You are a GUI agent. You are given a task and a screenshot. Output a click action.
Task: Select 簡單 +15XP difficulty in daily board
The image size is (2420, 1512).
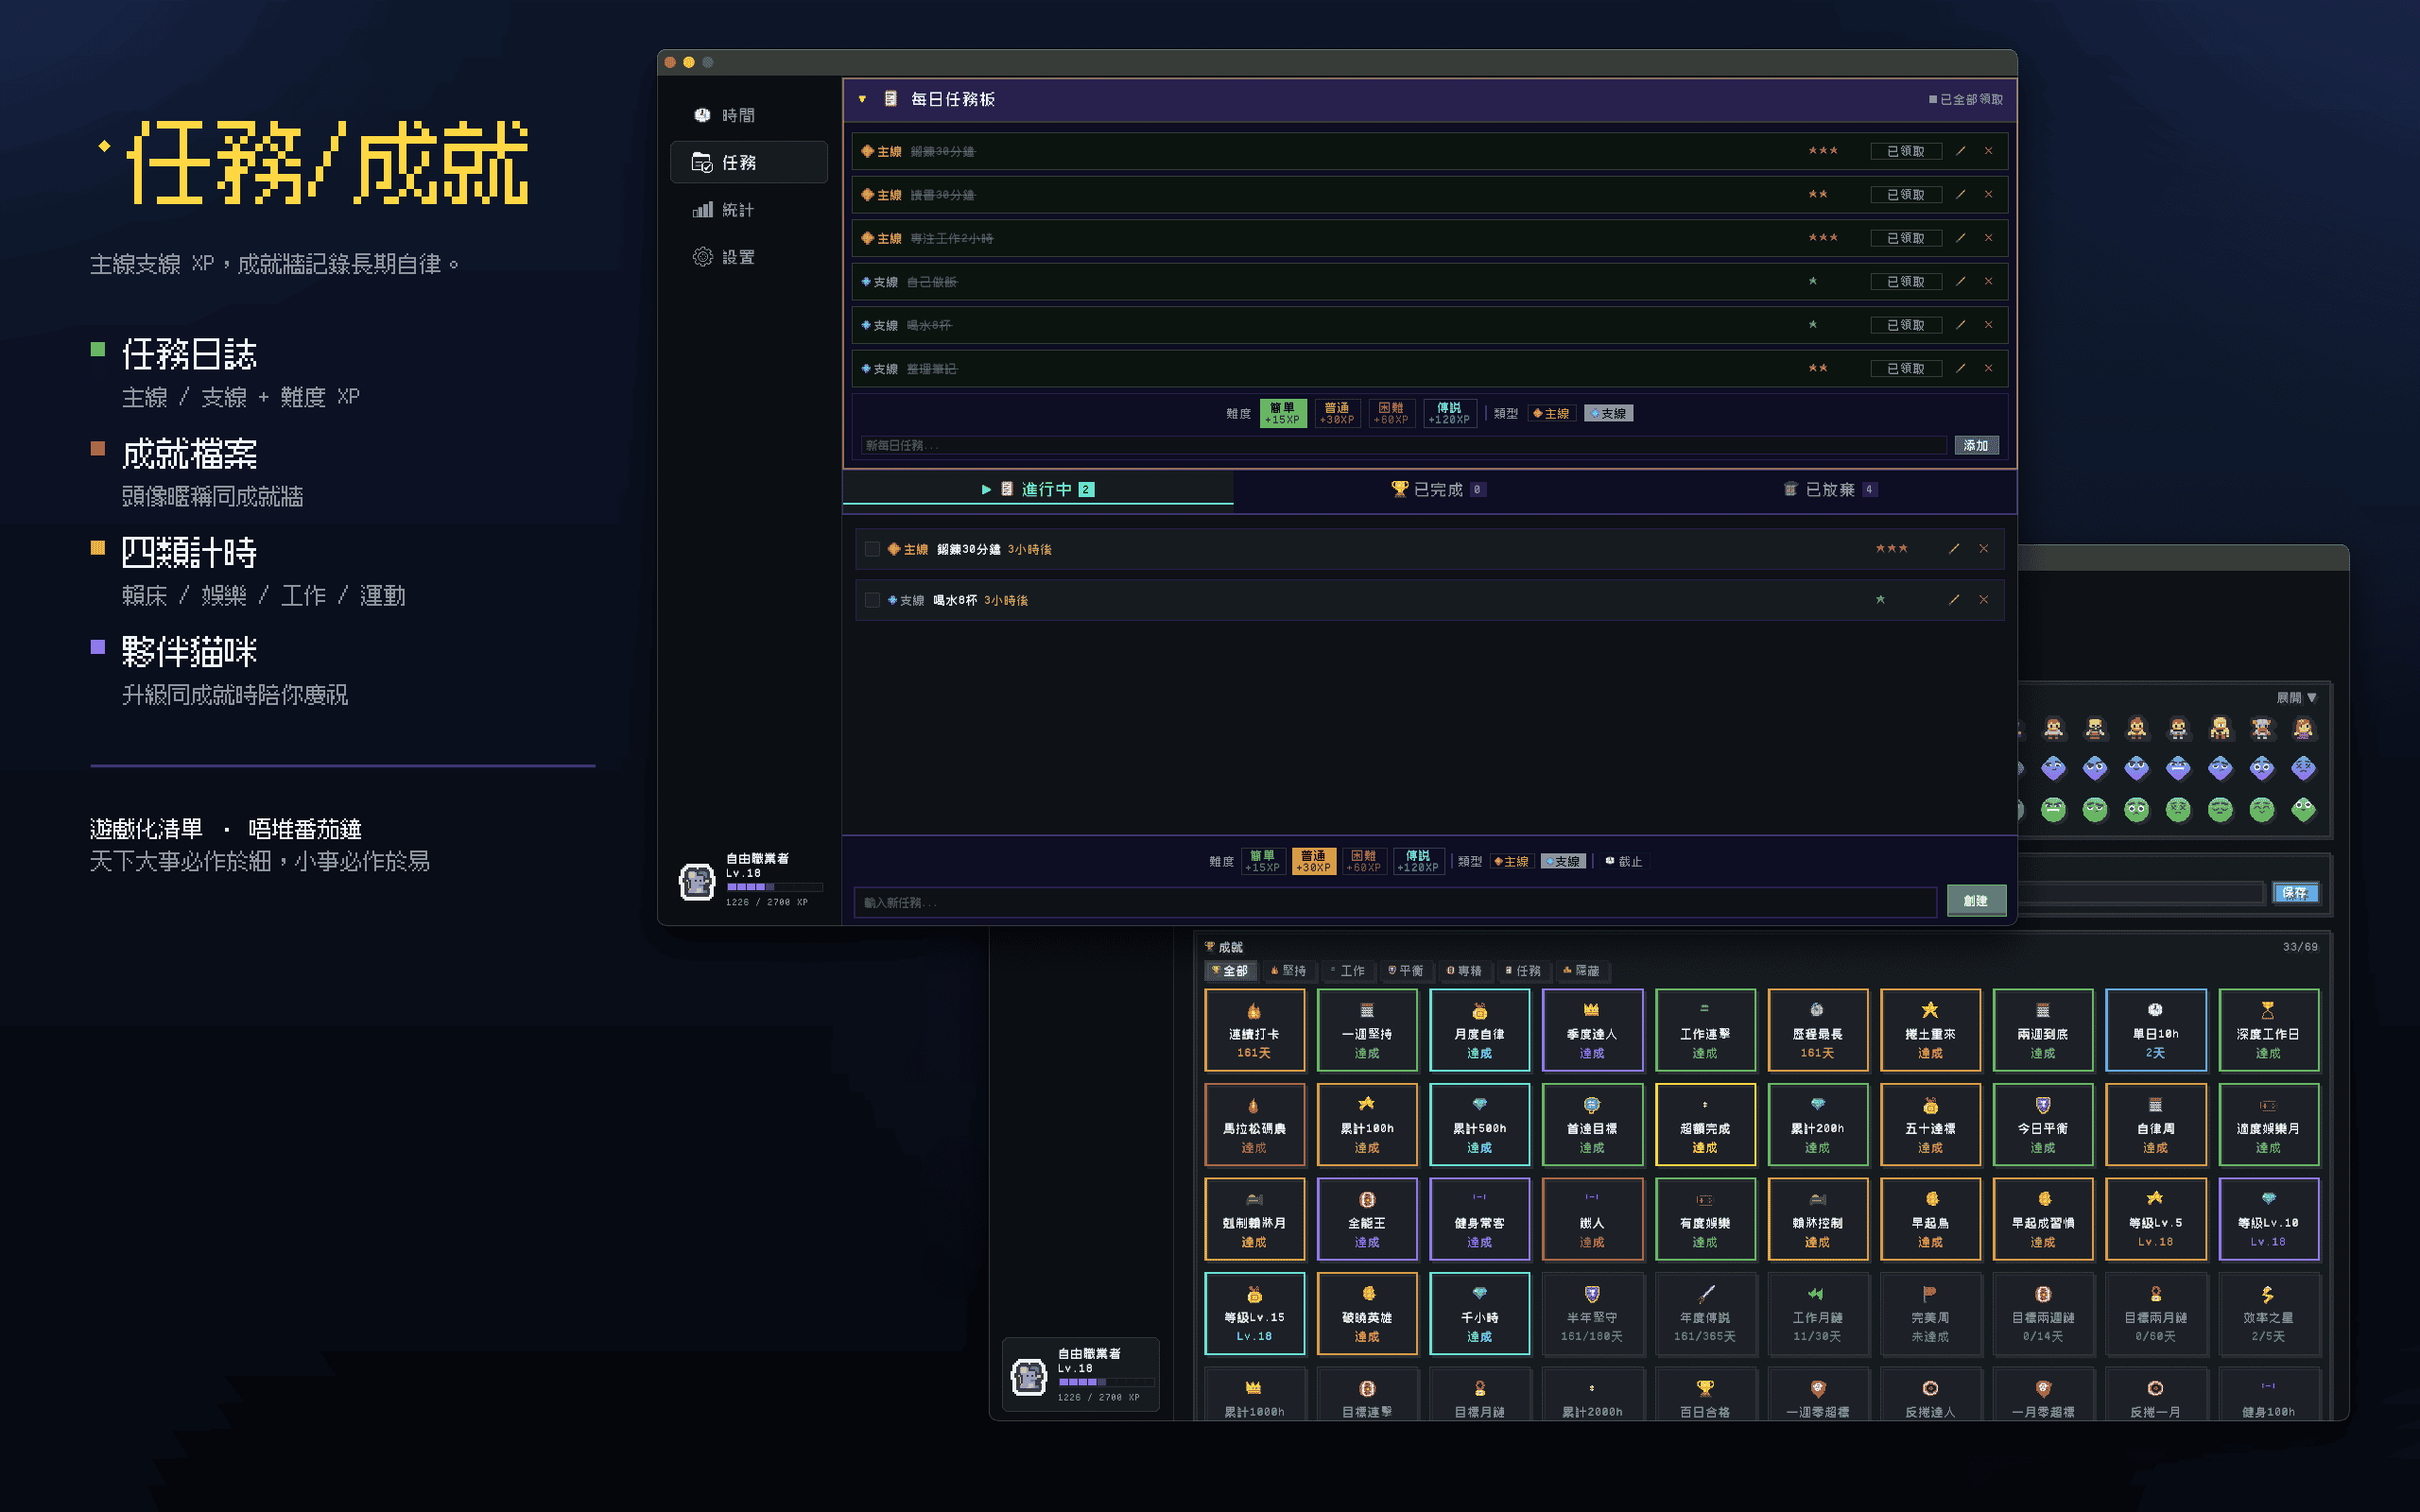[1282, 413]
